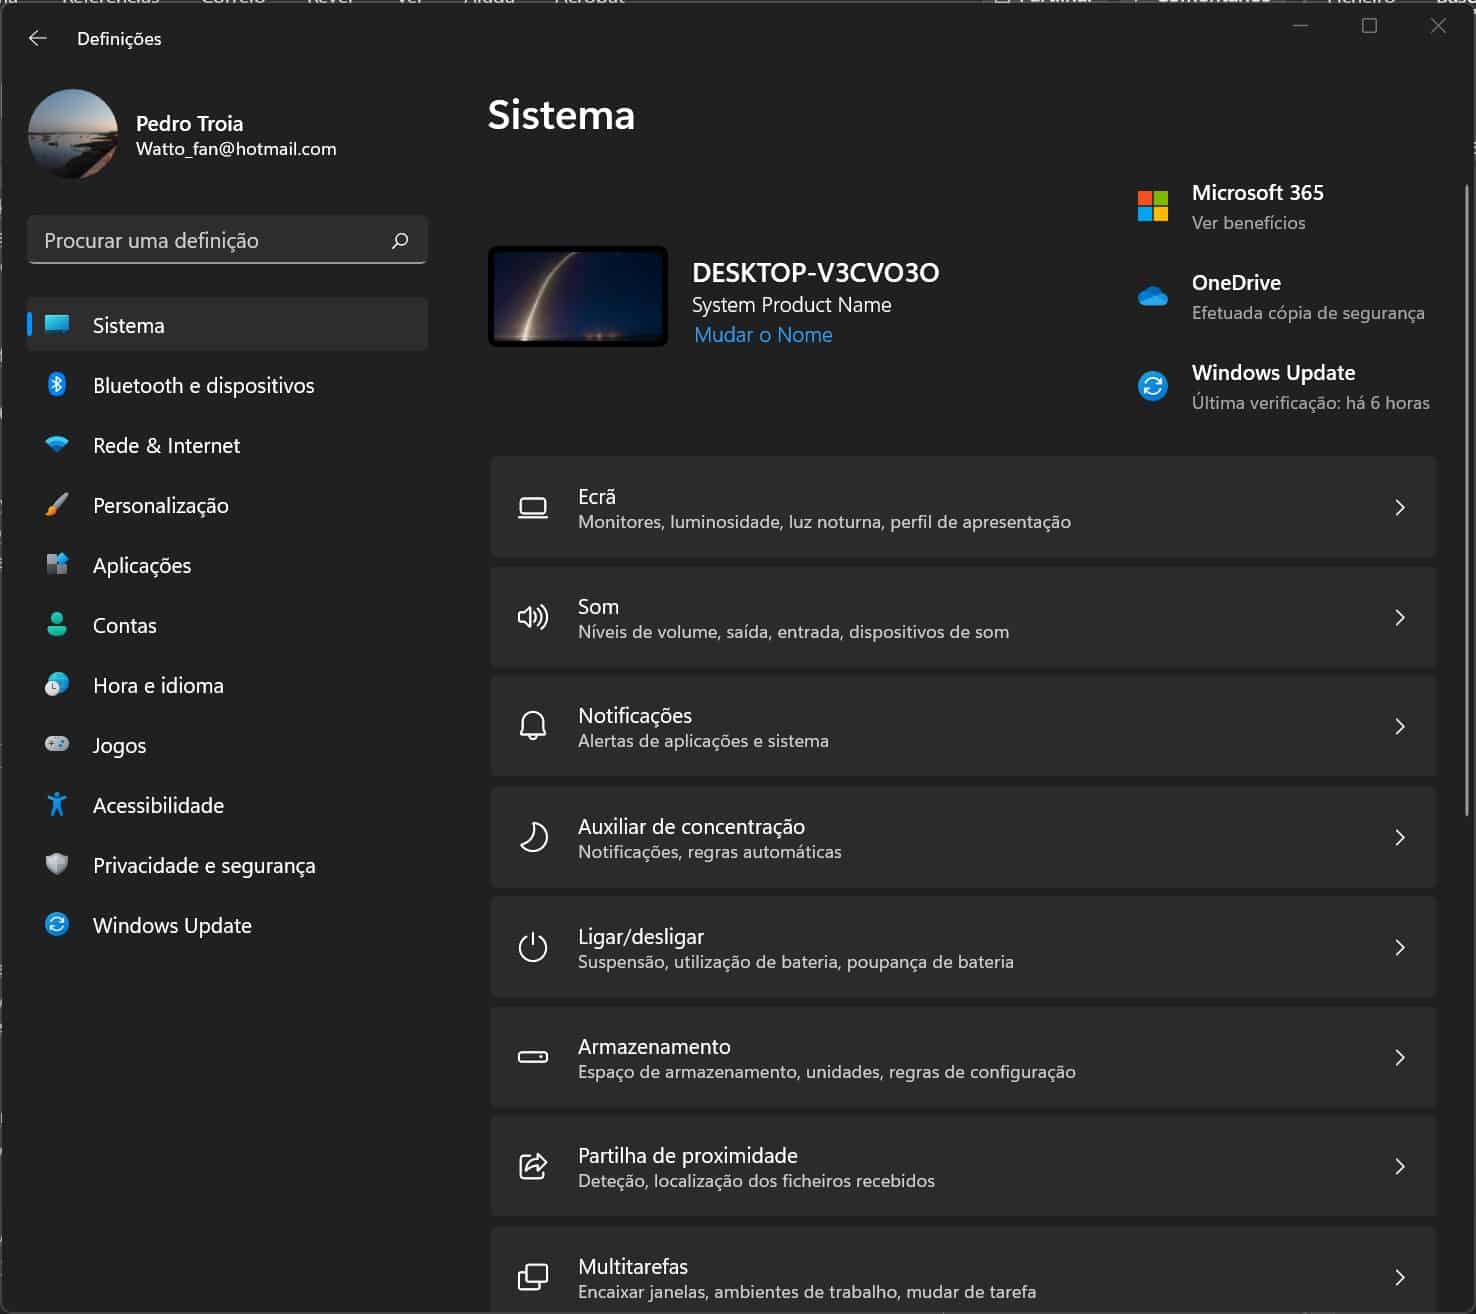Click the paintbrush icon for Personalização
This screenshot has height=1314, width=1476.
[x=57, y=504]
